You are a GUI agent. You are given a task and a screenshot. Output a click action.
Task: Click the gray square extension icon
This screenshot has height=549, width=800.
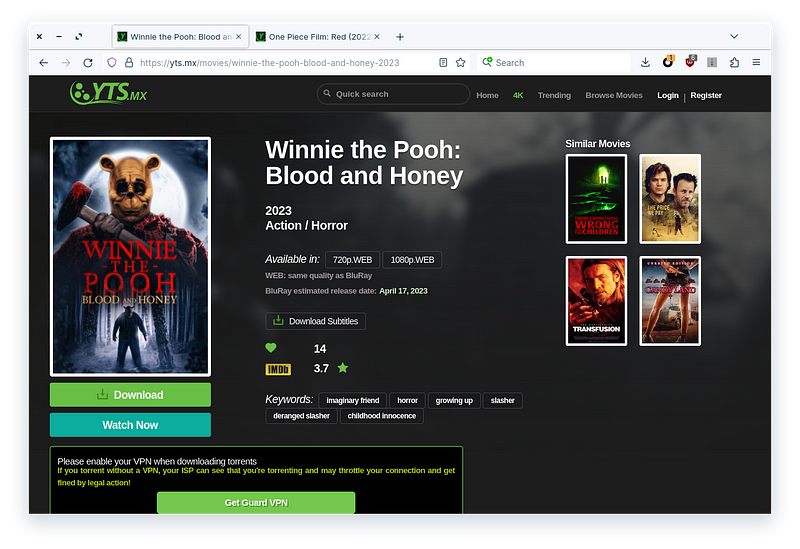[712, 63]
